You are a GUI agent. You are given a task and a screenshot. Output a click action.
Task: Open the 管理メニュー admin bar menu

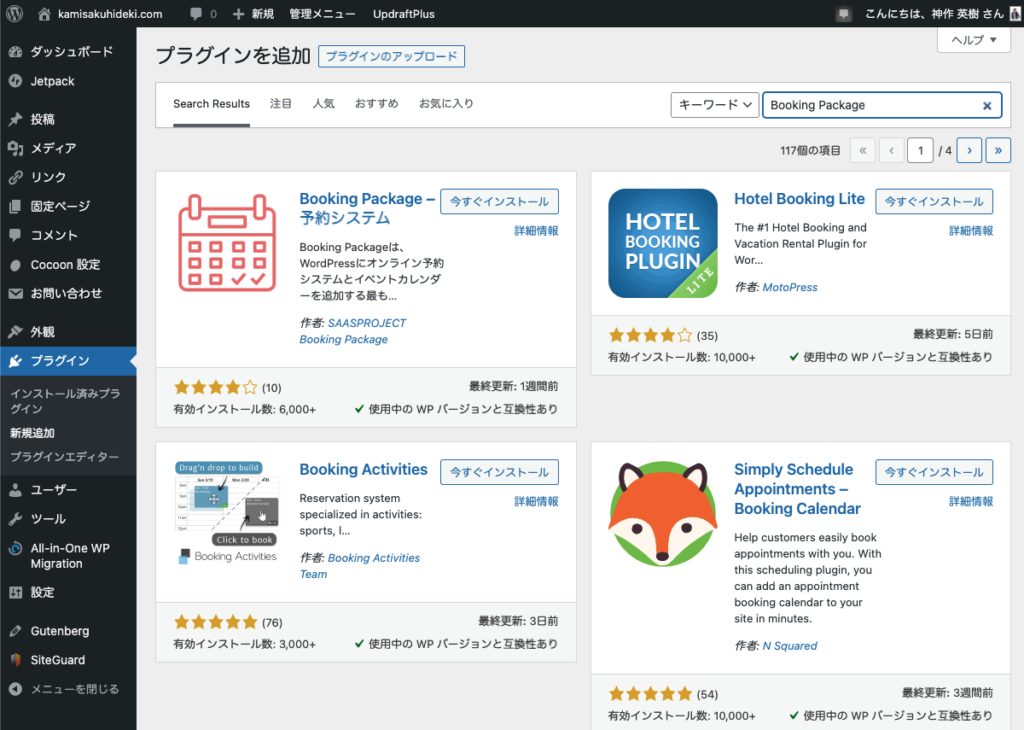coord(323,14)
